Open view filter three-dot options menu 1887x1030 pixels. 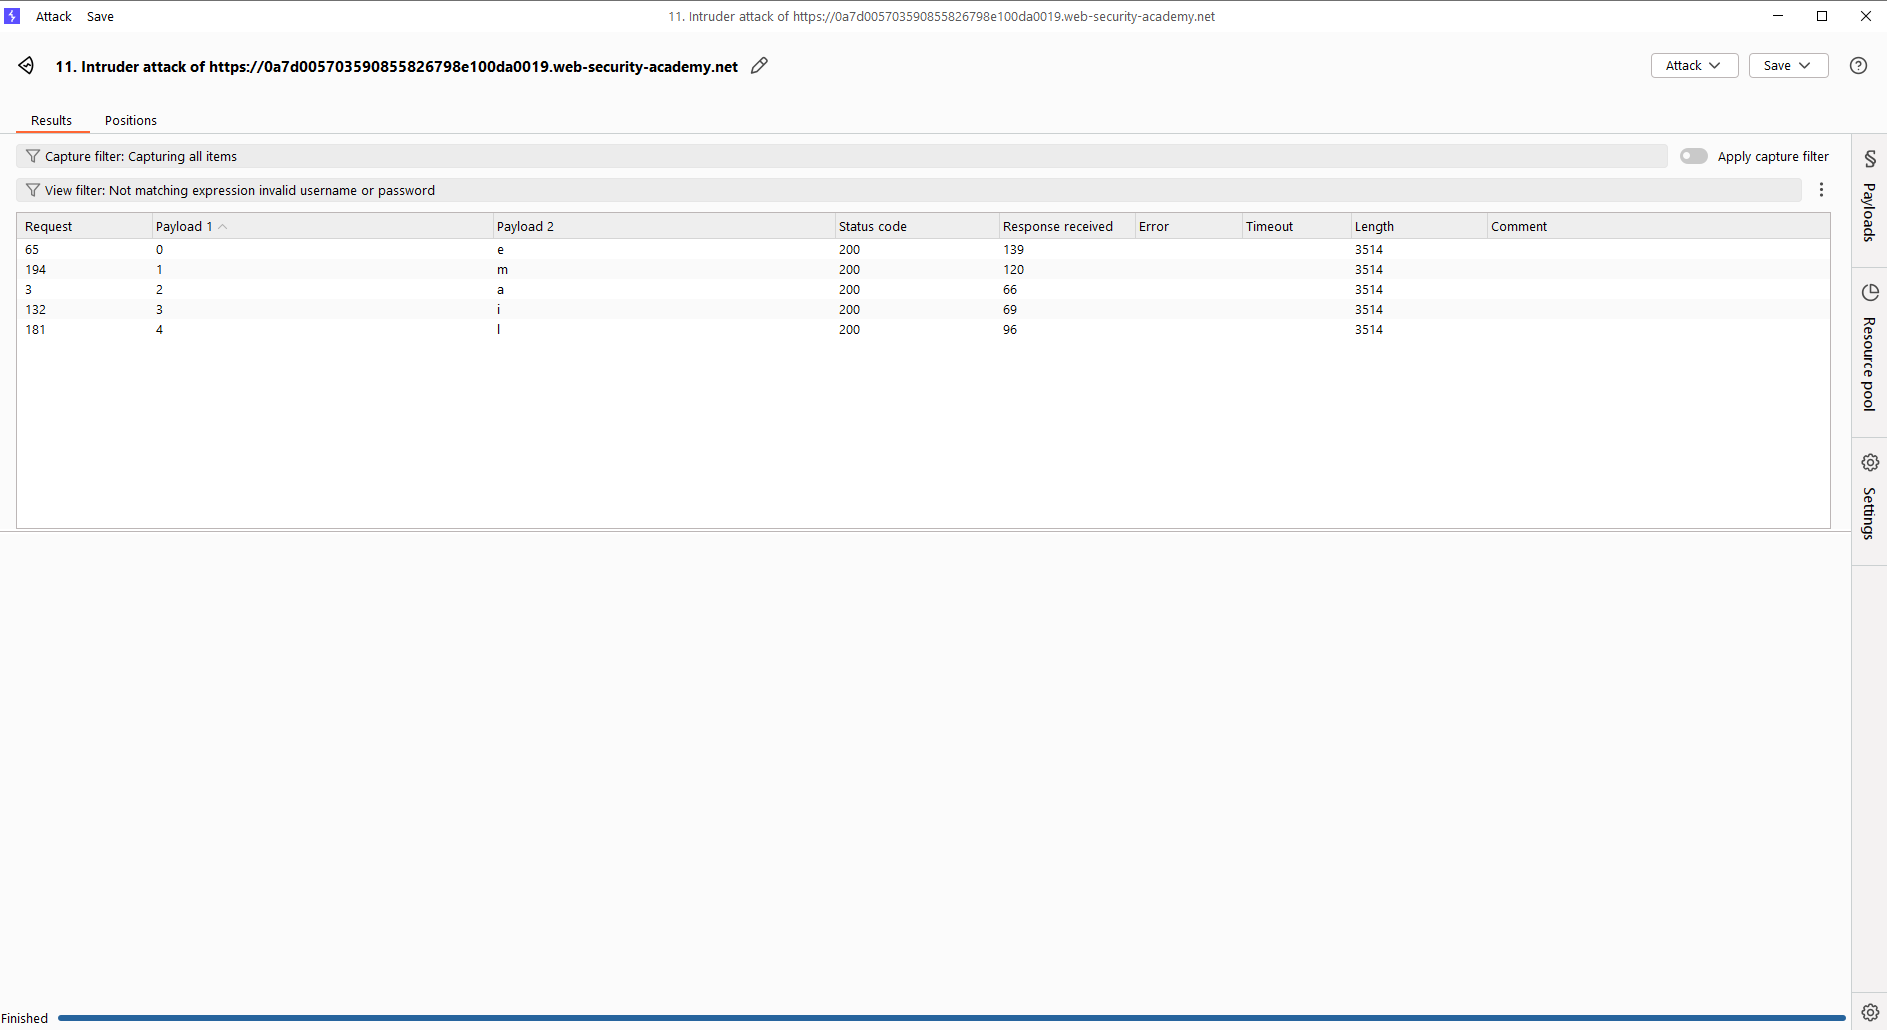pyautogui.click(x=1821, y=190)
